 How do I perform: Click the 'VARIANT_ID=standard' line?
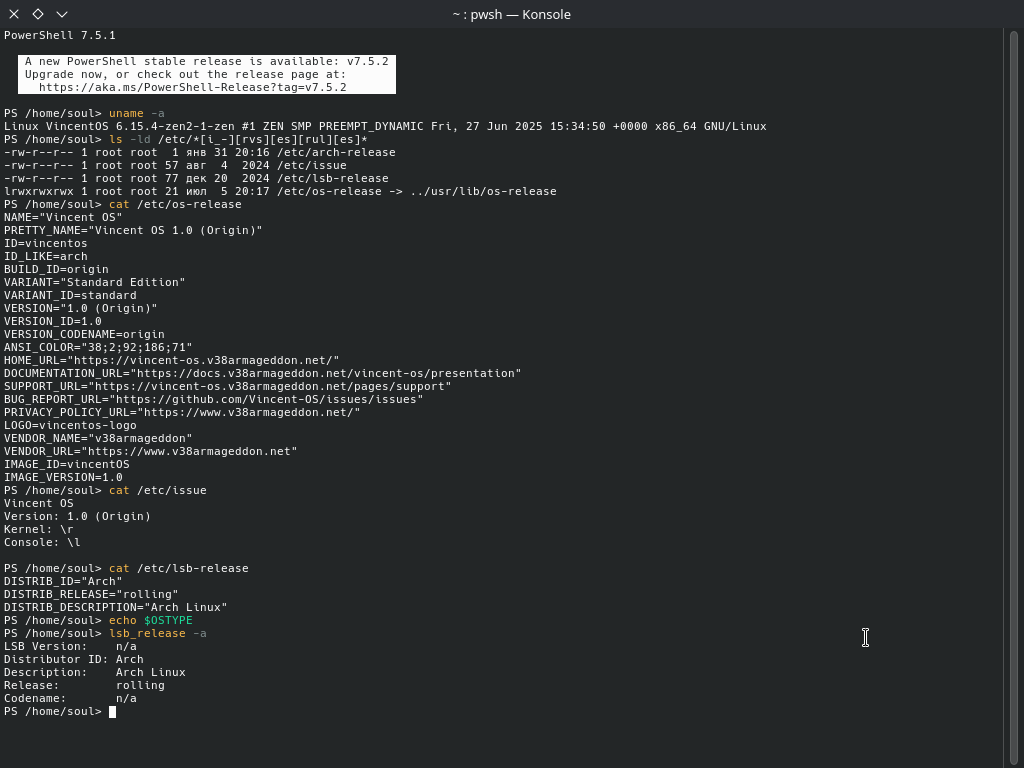(x=71, y=296)
